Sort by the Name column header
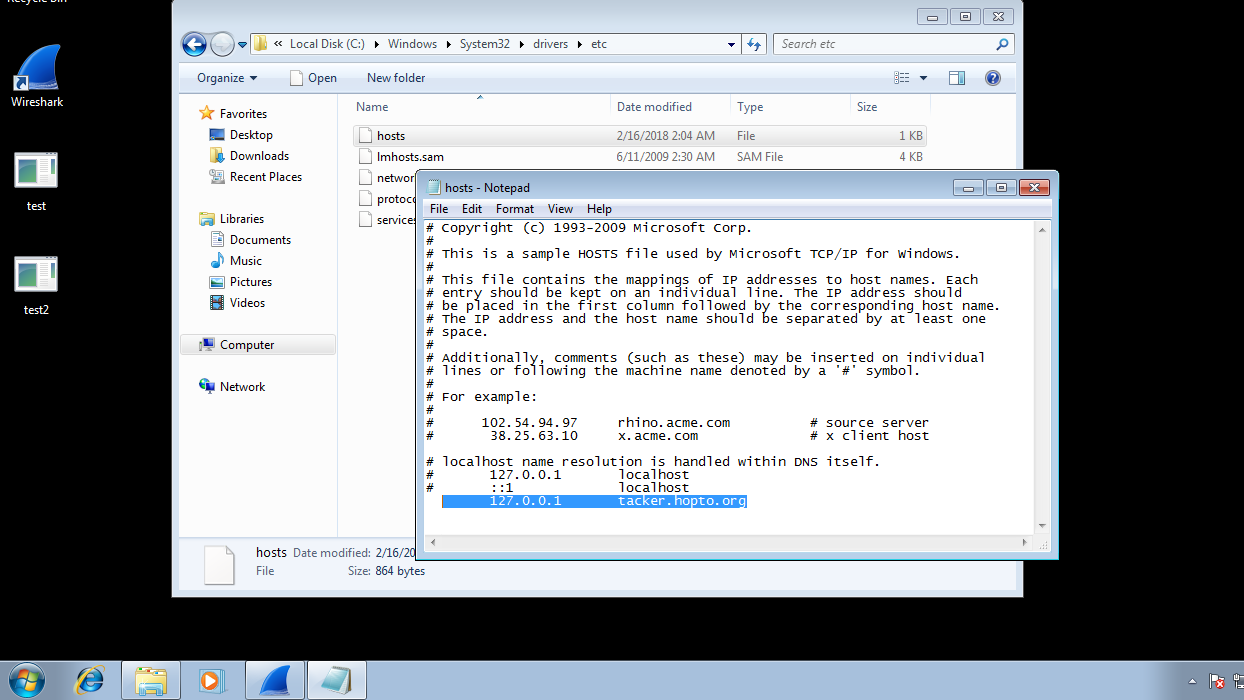Screen dimensions: 1244x700 [480, 107]
